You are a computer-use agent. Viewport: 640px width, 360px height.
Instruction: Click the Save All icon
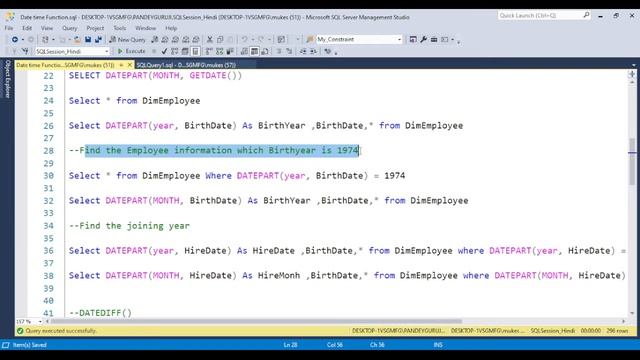(x=98, y=40)
